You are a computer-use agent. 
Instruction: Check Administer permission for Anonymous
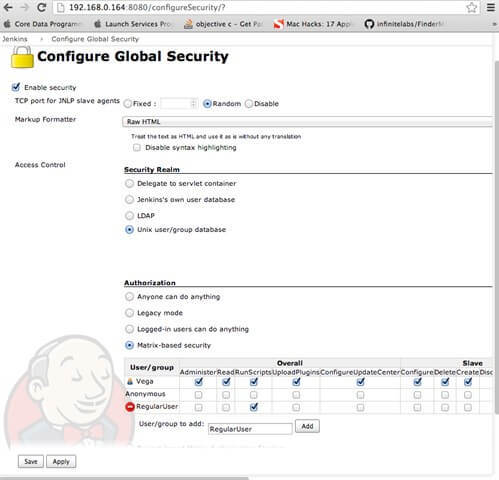pyautogui.click(x=198, y=395)
